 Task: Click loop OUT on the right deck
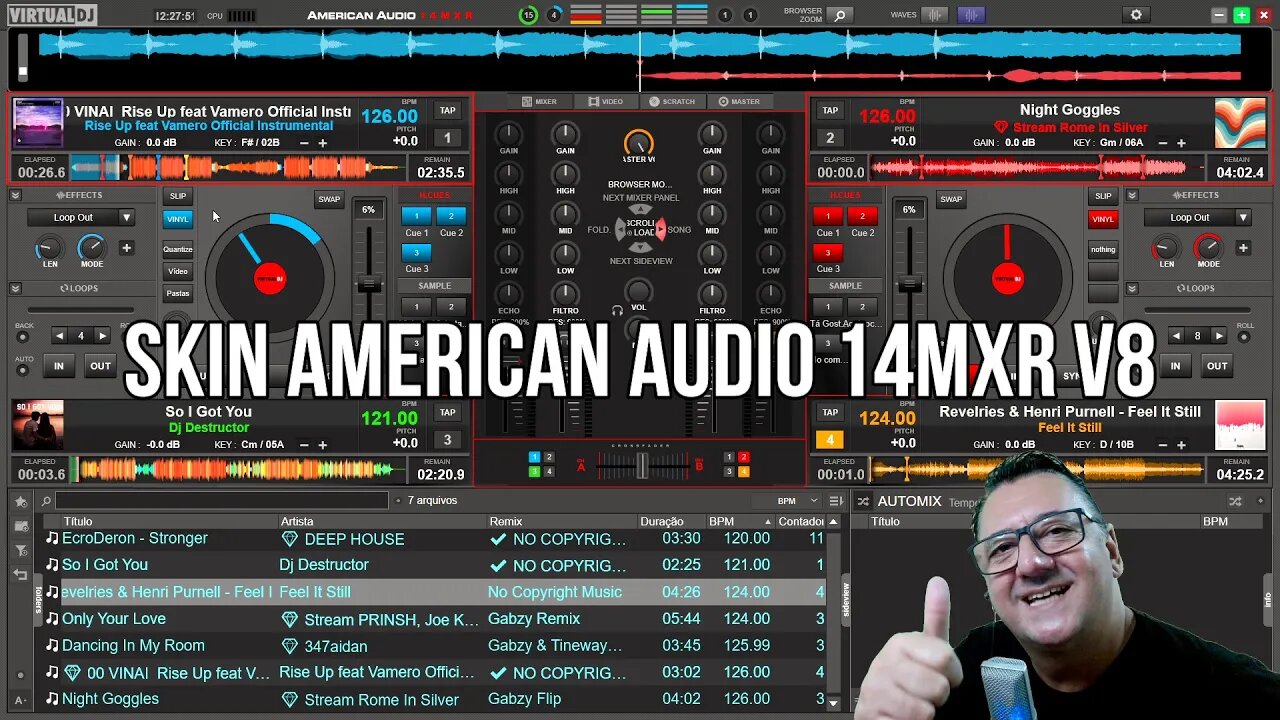pyautogui.click(x=1217, y=366)
